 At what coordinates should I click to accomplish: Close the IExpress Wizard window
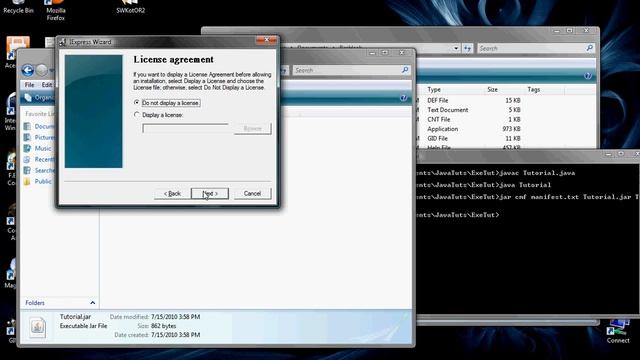click(x=266, y=40)
